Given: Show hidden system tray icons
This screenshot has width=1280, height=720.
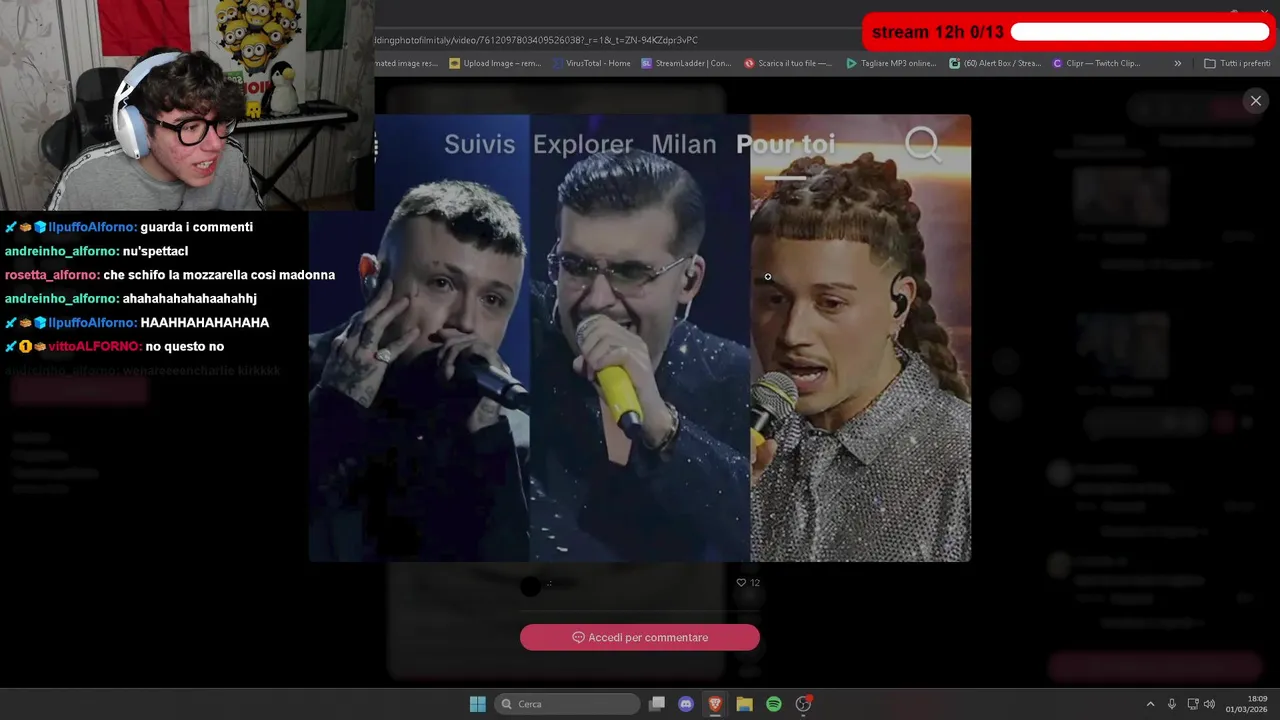Looking at the screenshot, I should (x=1150, y=704).
